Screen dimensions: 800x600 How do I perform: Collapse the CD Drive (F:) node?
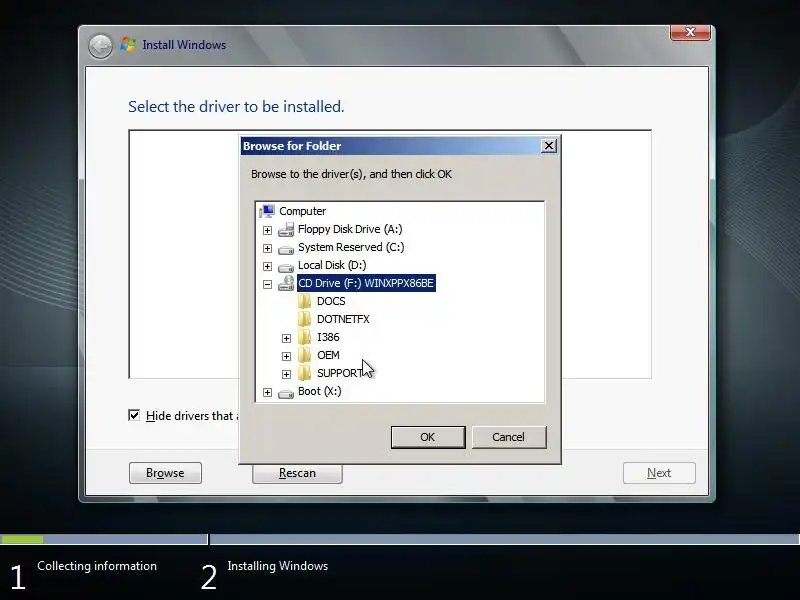click(267, 284)
